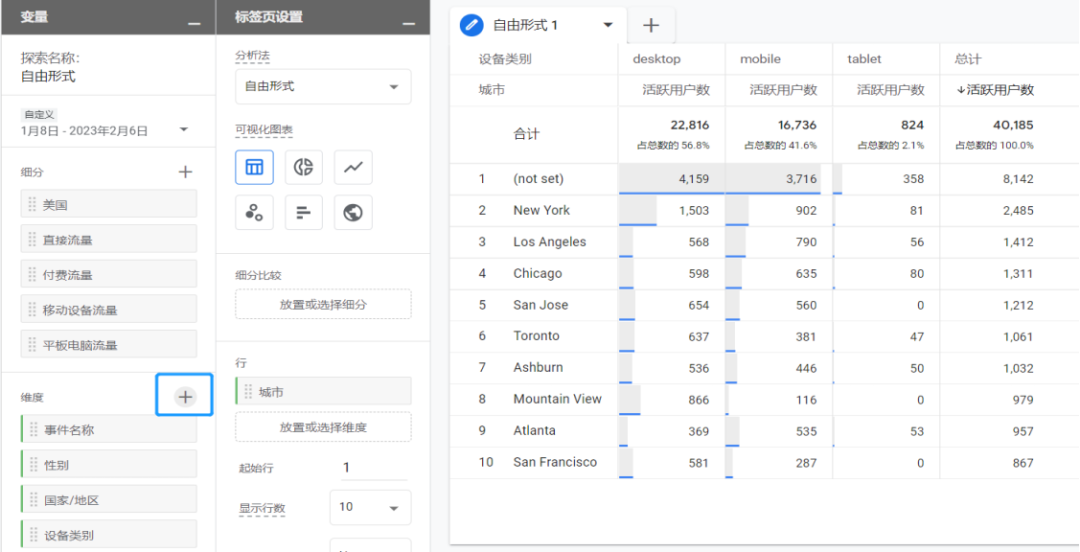The image size is (1080, 552).
Task: Click the desktop column header
Action: tap(656, 59)
